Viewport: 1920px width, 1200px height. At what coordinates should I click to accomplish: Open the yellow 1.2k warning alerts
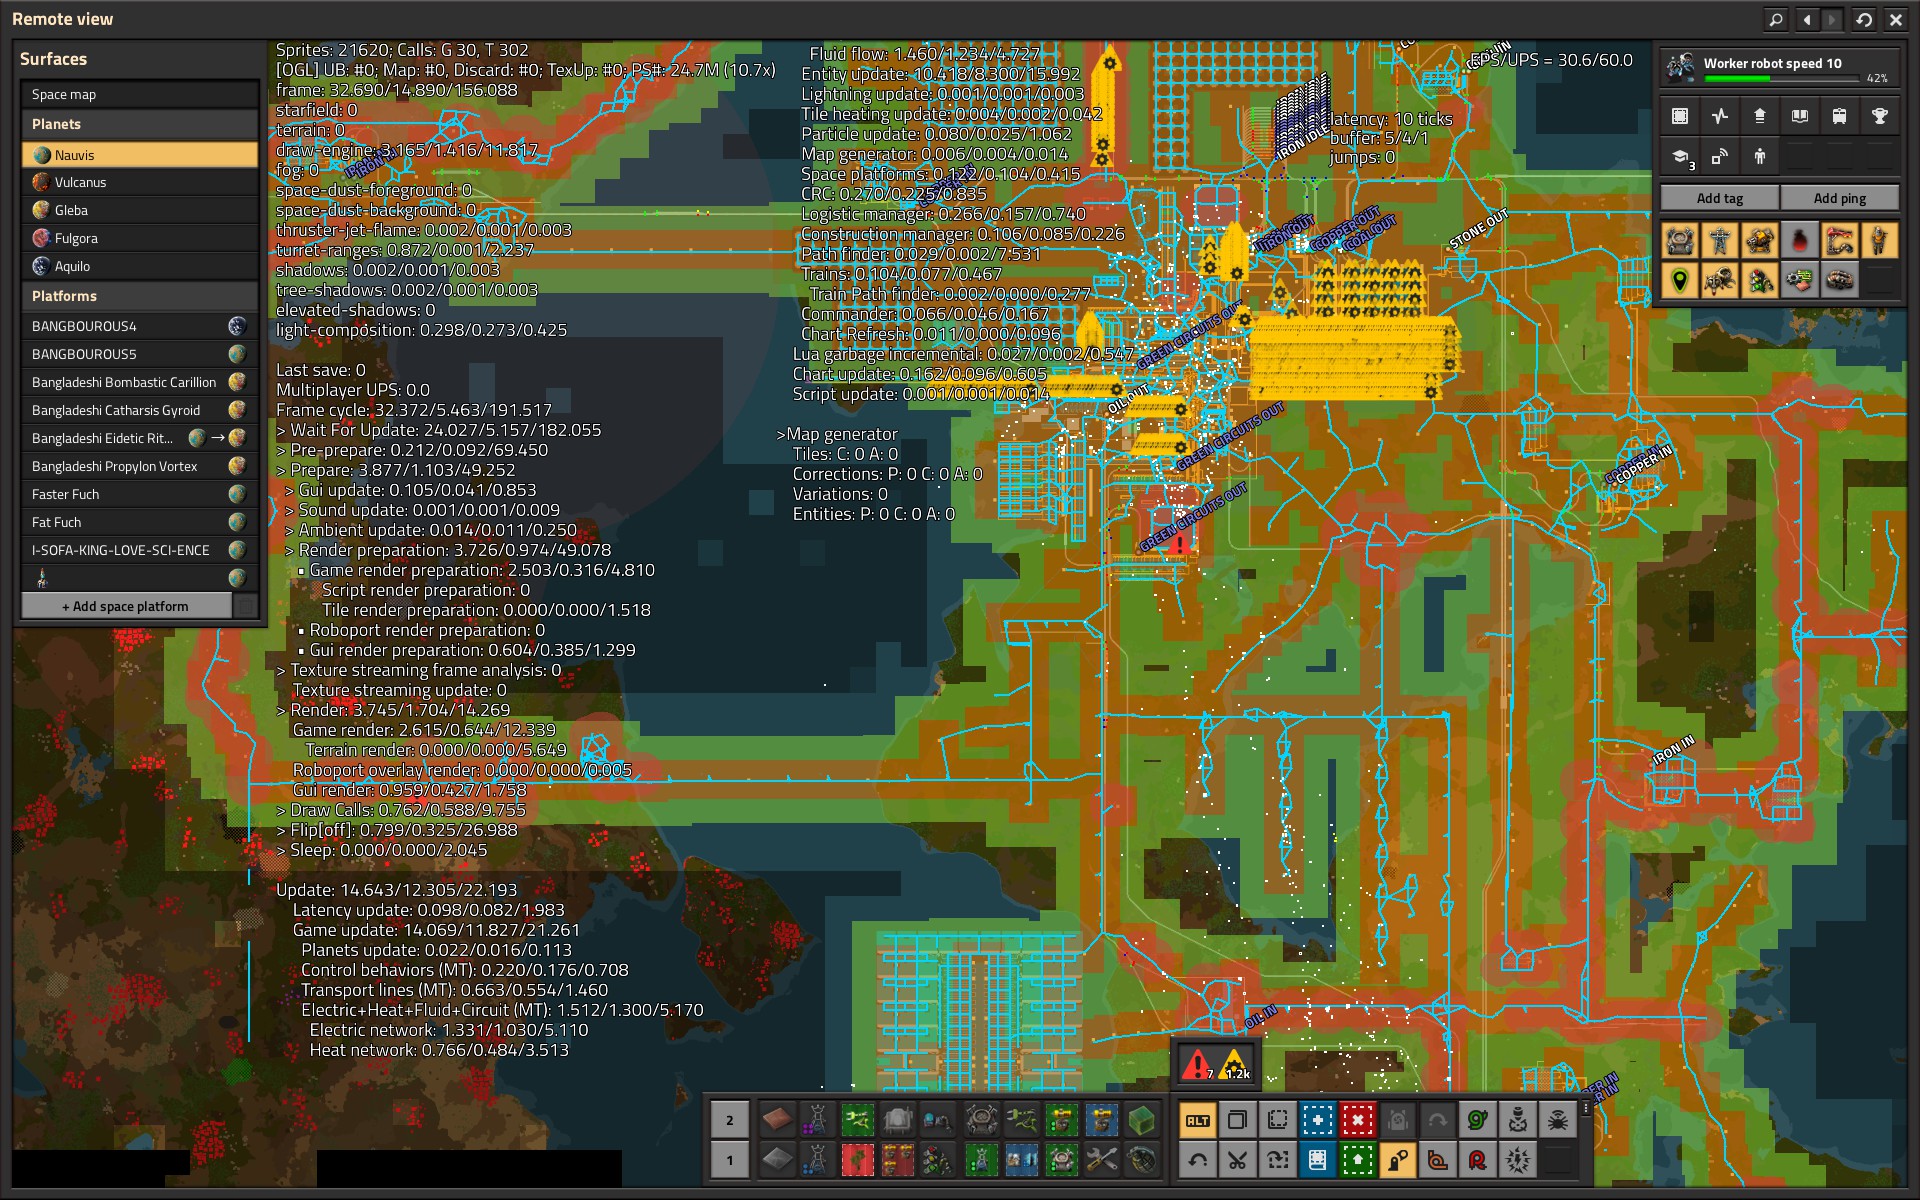(1235, 1064)
